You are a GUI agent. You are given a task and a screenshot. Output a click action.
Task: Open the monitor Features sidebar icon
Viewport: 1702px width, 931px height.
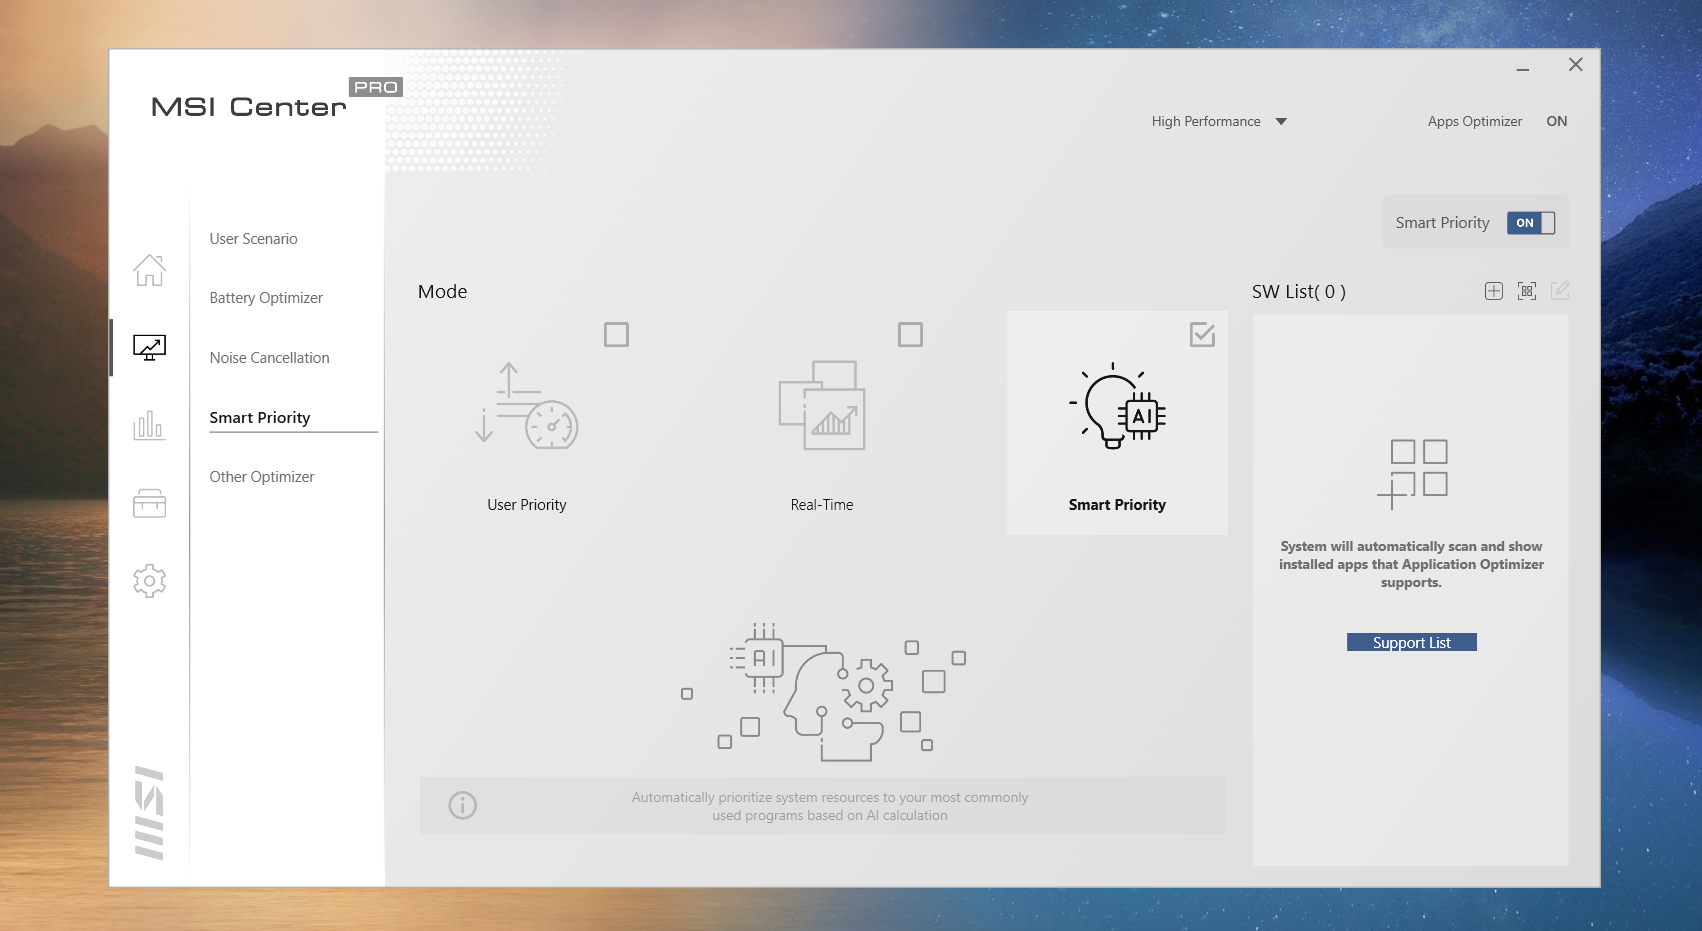point(150,348)
